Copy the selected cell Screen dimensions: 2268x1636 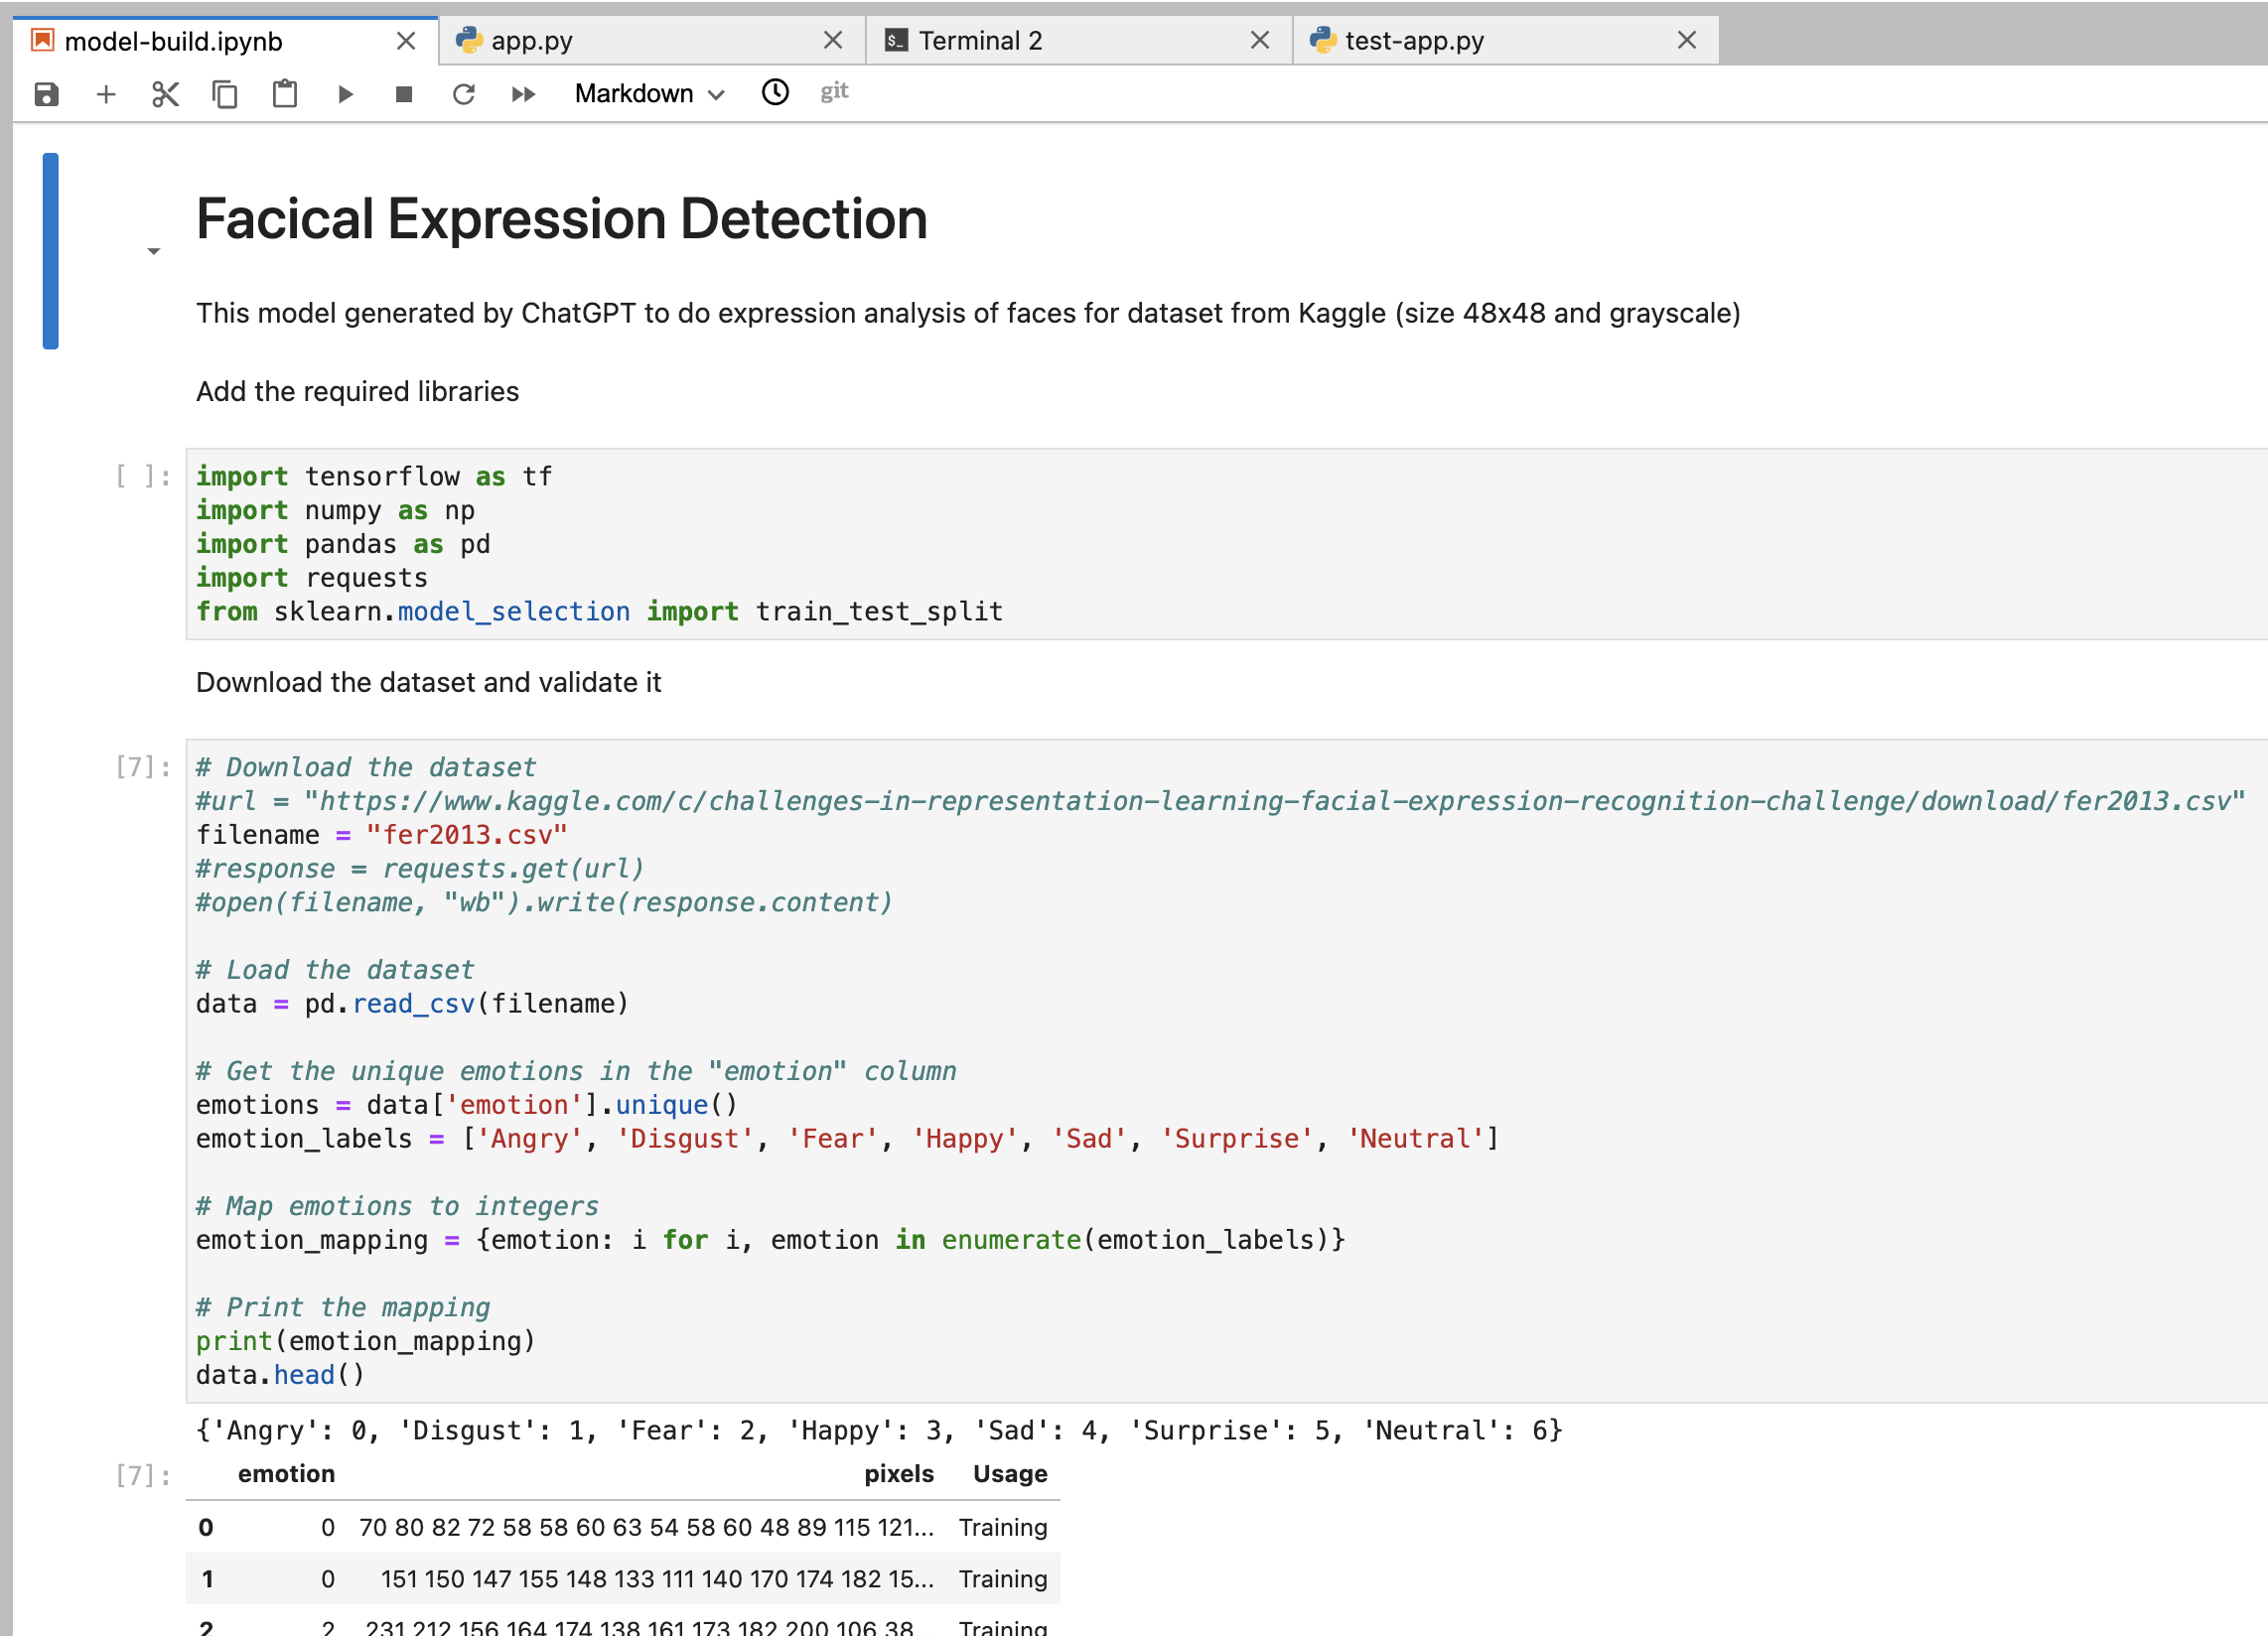coord(225,93)
